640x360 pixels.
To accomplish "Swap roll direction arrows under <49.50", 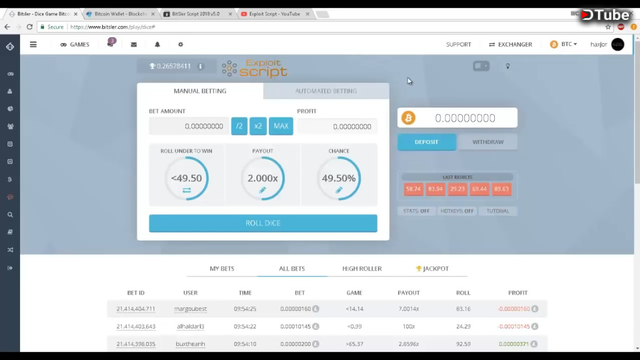I will click(x=187, y=190).
